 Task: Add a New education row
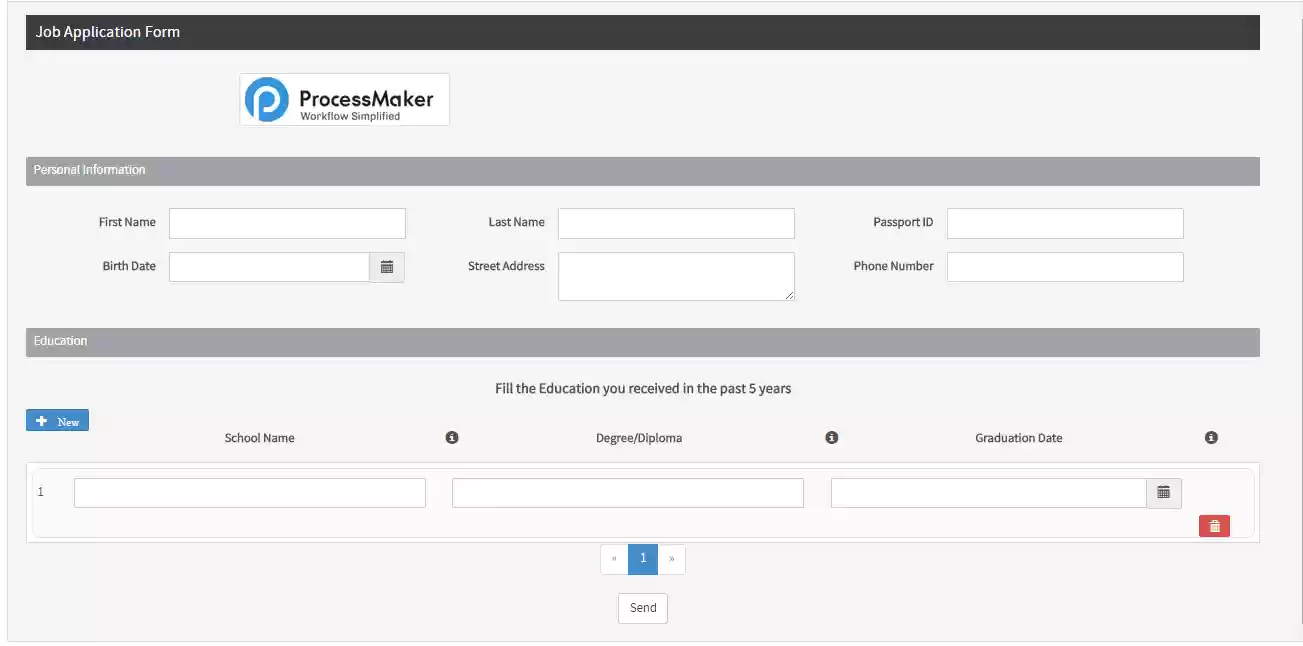[x=57, y=421]
